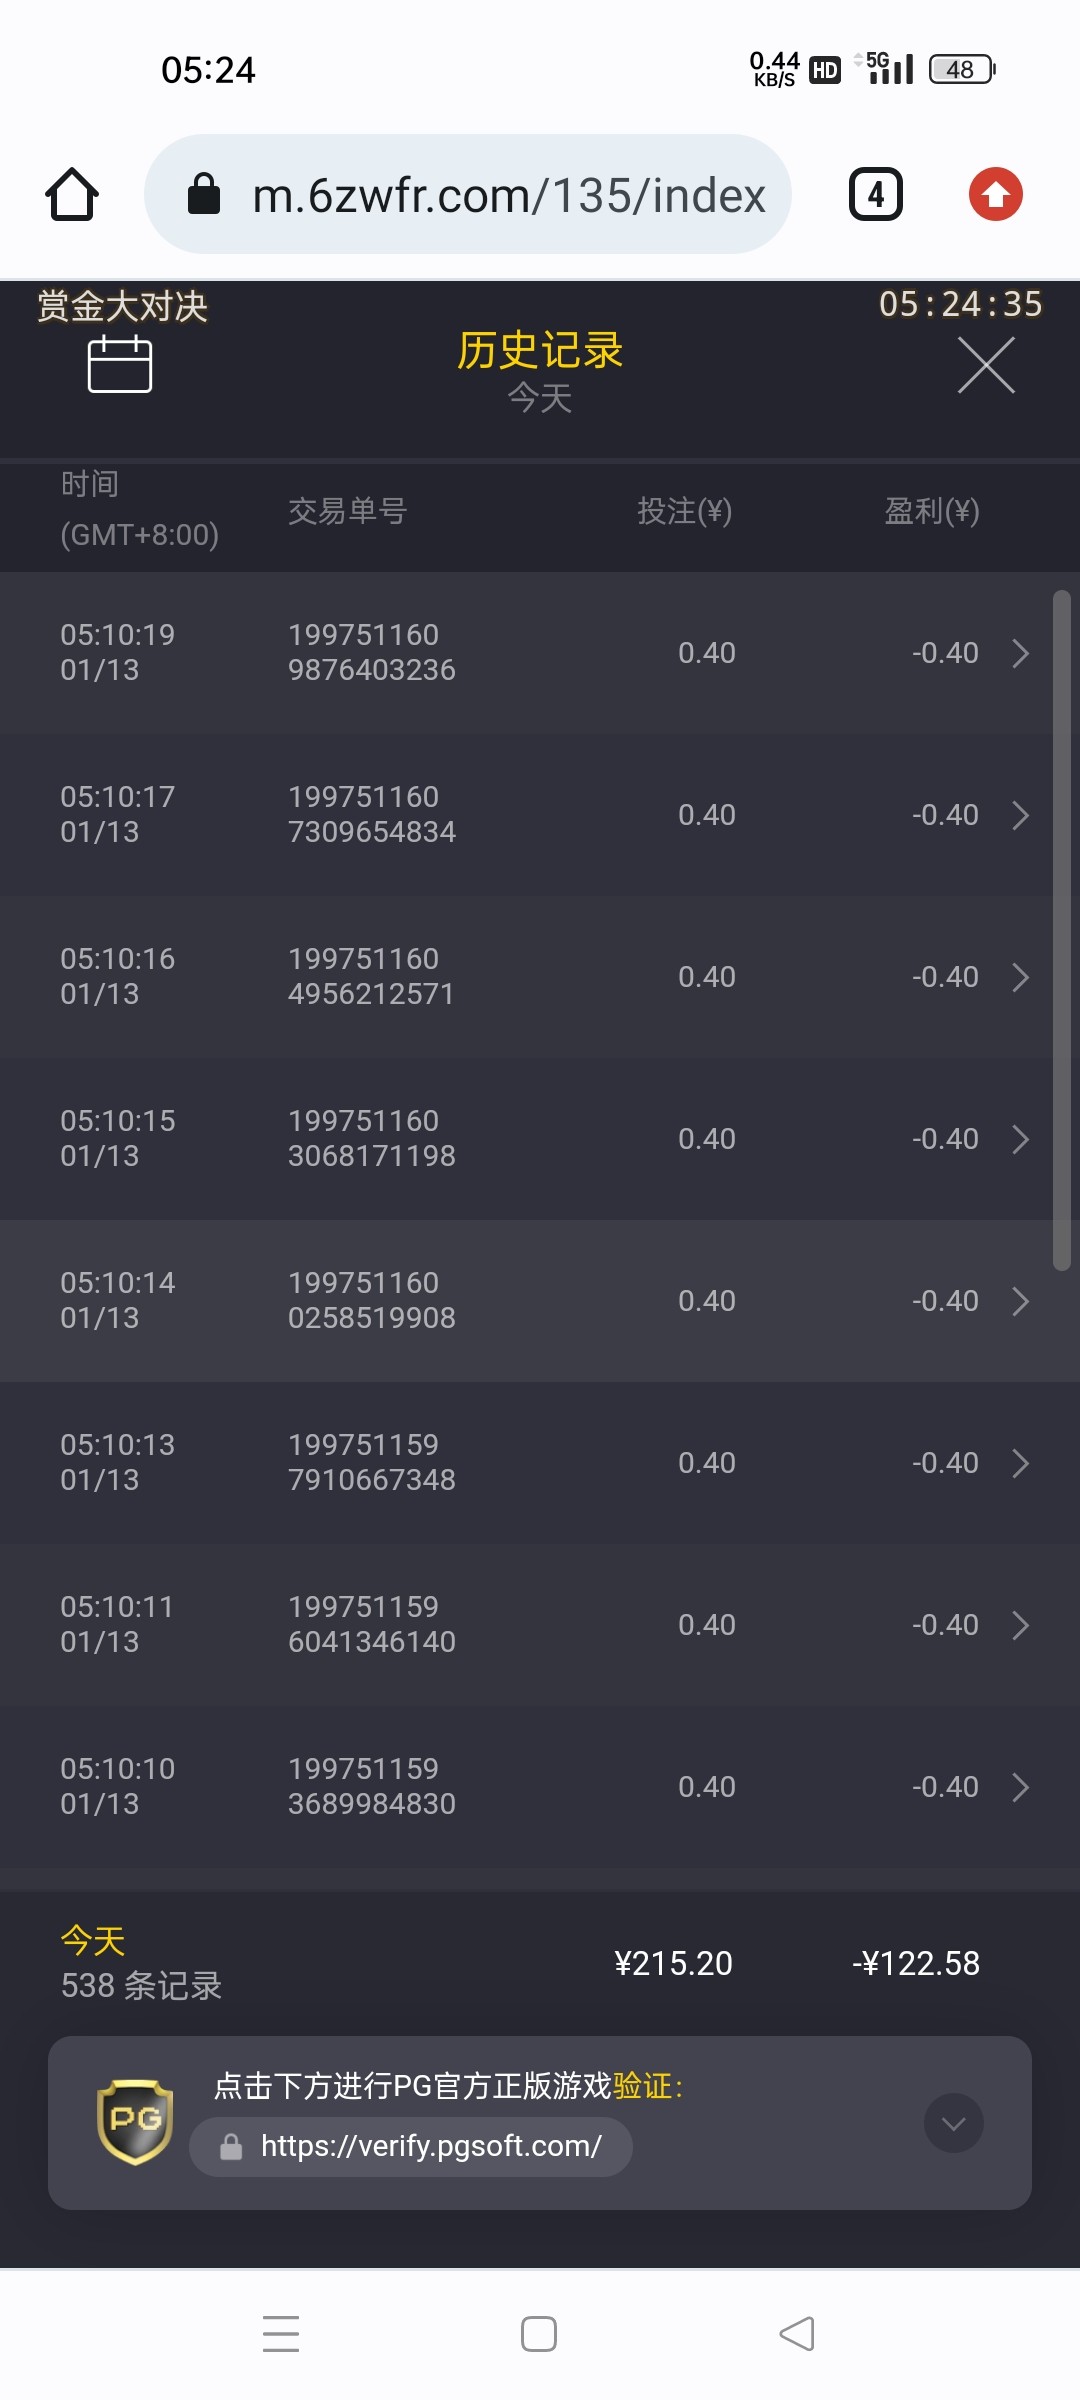The image size is (1080, 2400).
Task: Open the calendar date filter icon
Action: click(x=120, y=364)
